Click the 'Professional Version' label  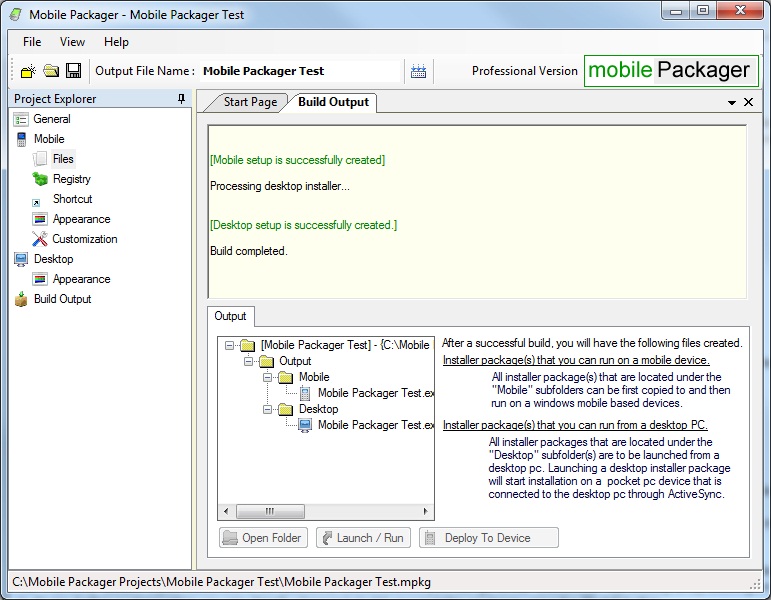[x=525, y=71]
